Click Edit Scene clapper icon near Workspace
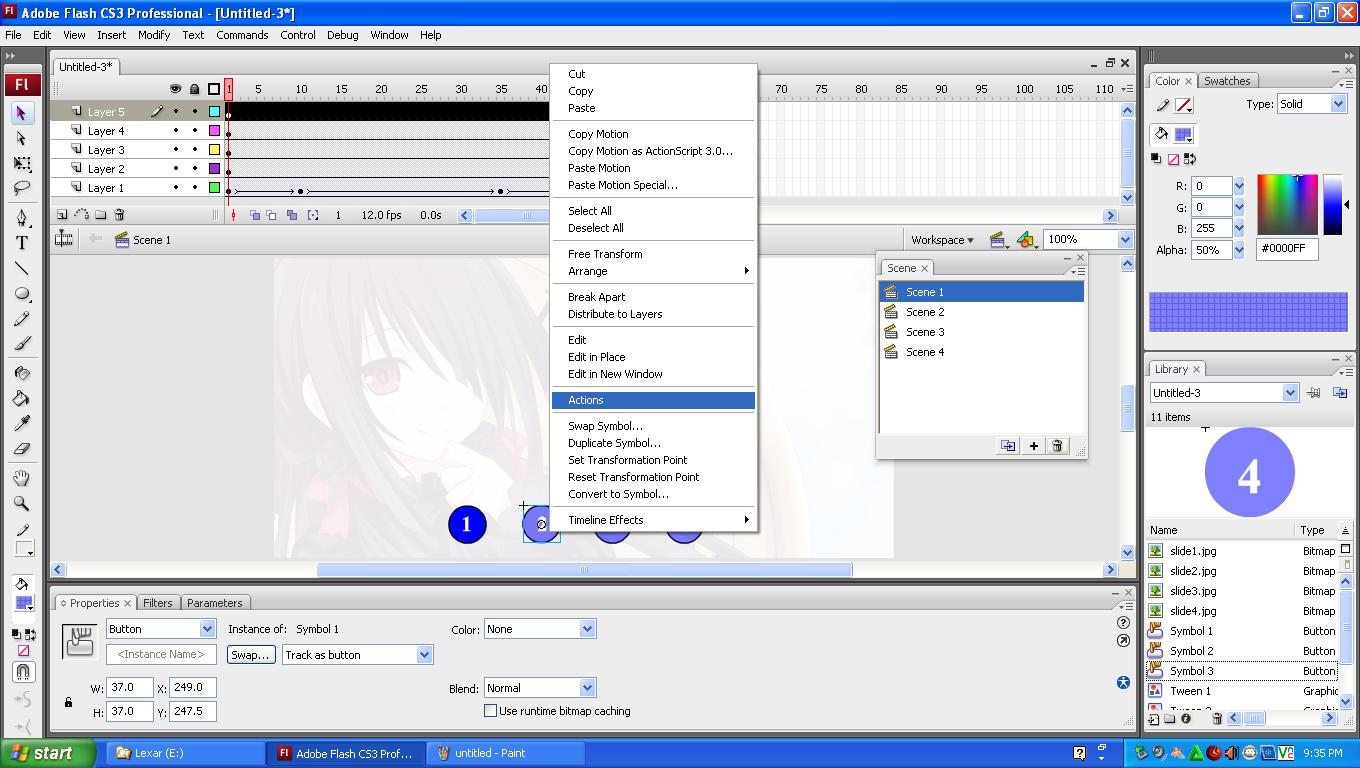 point(998,240)
